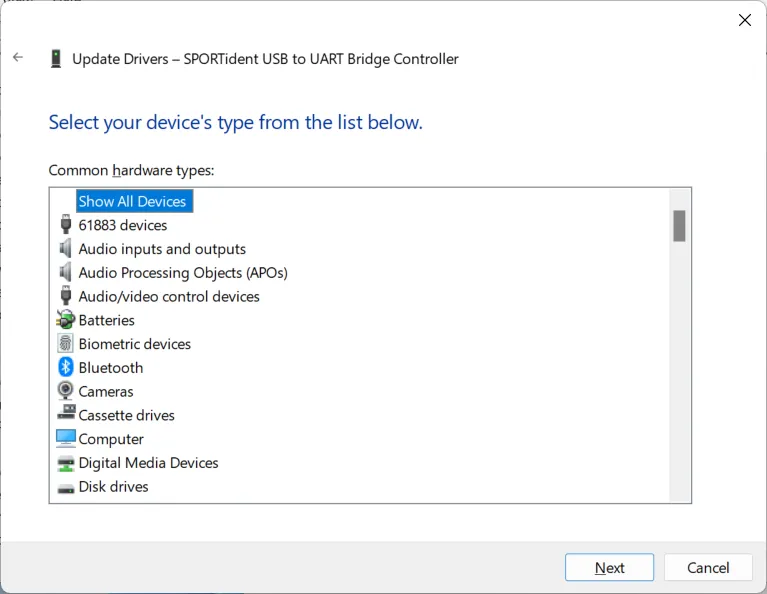This screenshot has height=594, width=767.
Task: Click the Biometric devices fingerprint icon
Action: (66, 344)
